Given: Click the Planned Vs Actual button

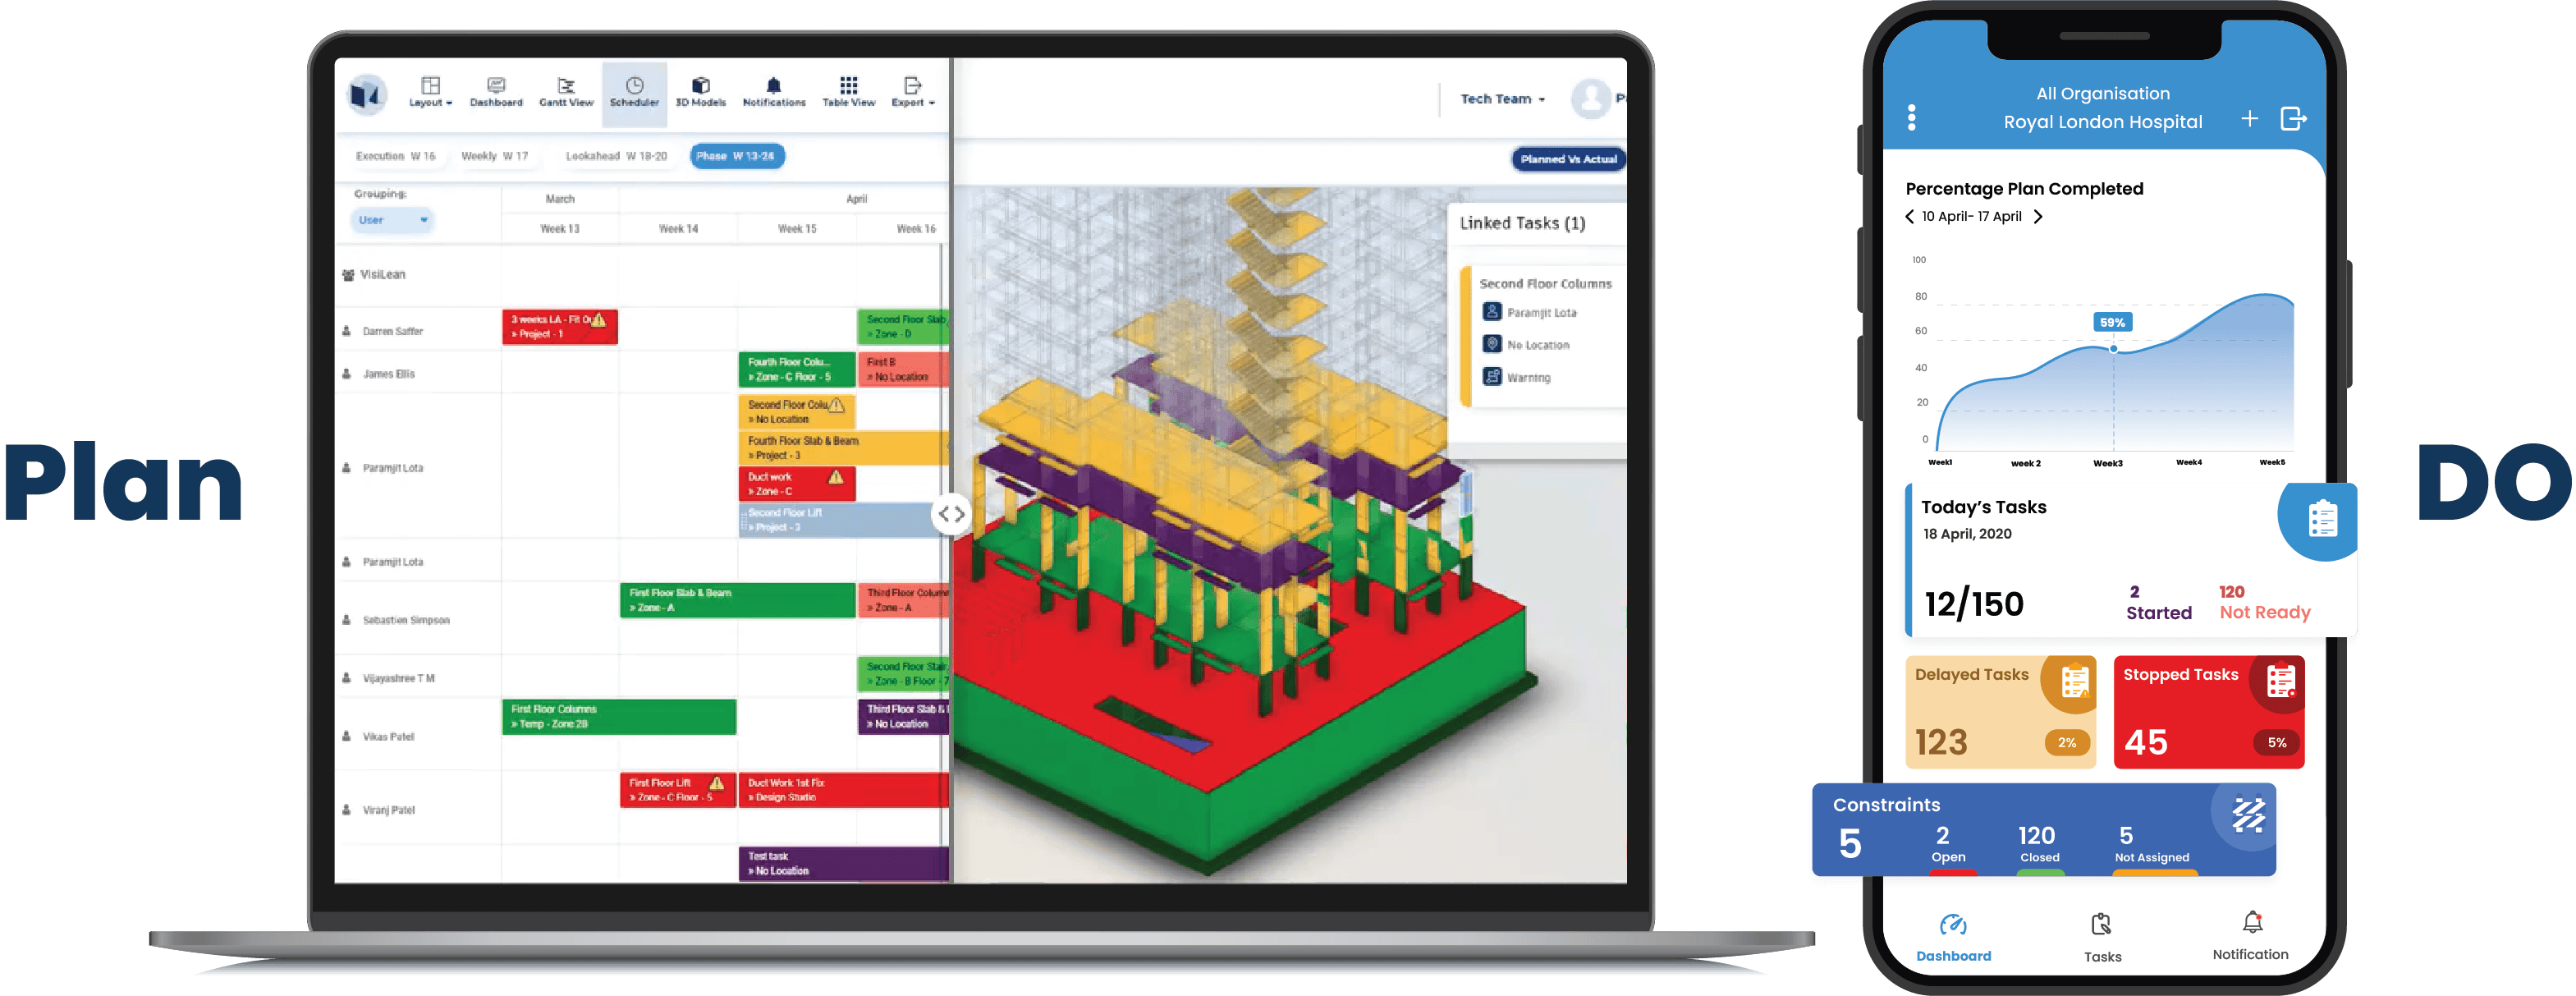Looking at the screenshot, I should [1567, 159].
